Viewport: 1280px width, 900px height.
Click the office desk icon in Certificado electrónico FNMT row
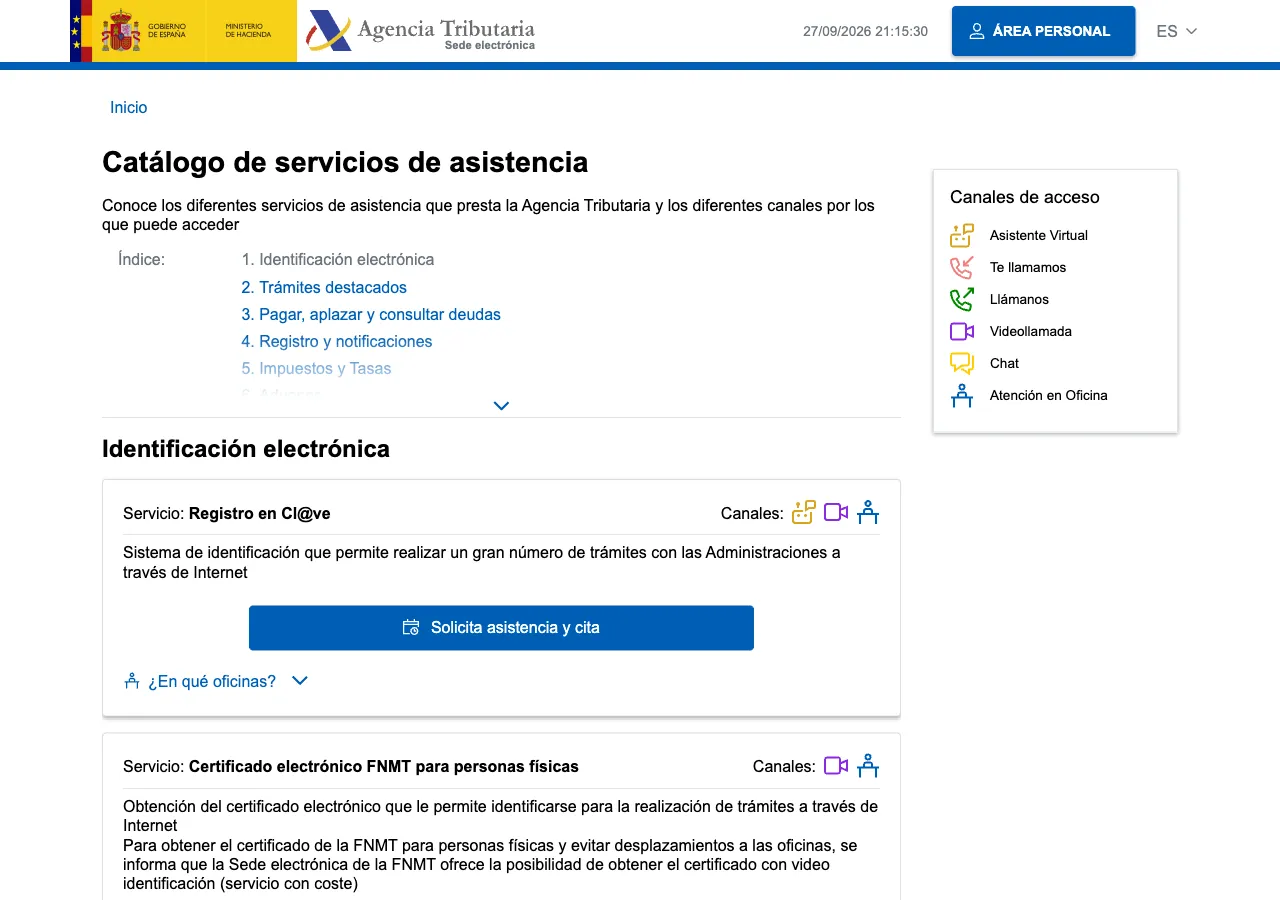(x=868, y=766)
